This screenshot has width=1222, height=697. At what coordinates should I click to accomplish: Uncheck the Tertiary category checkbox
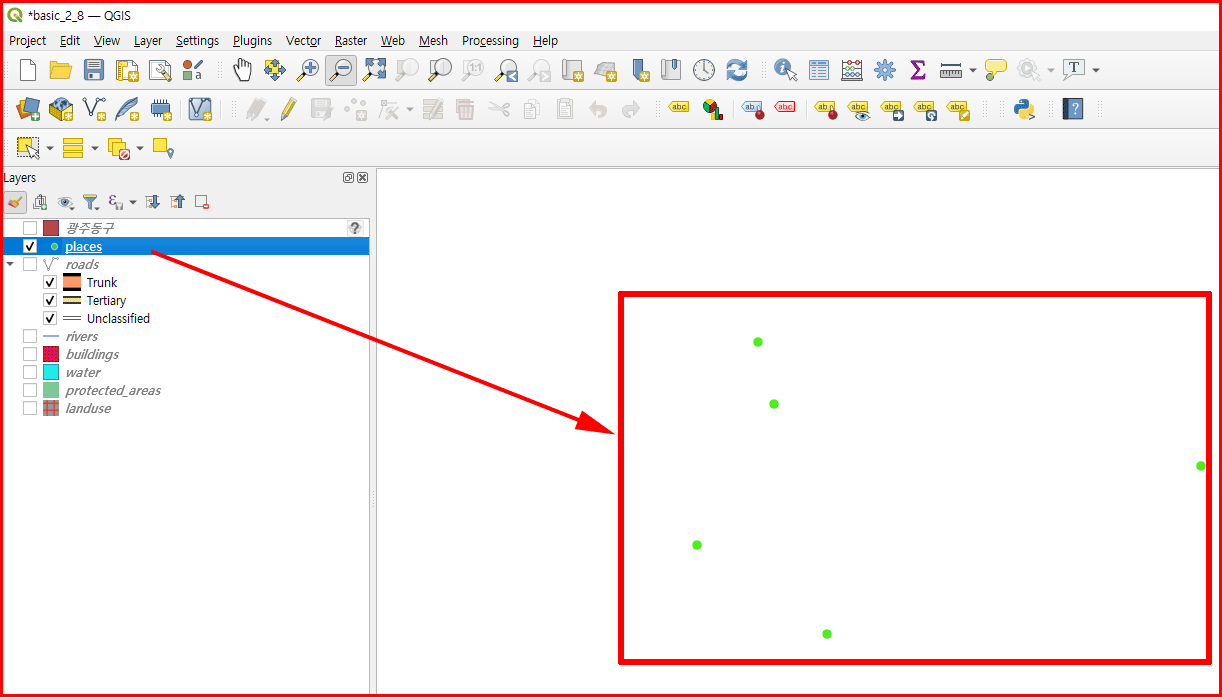(x=50, y=300)
